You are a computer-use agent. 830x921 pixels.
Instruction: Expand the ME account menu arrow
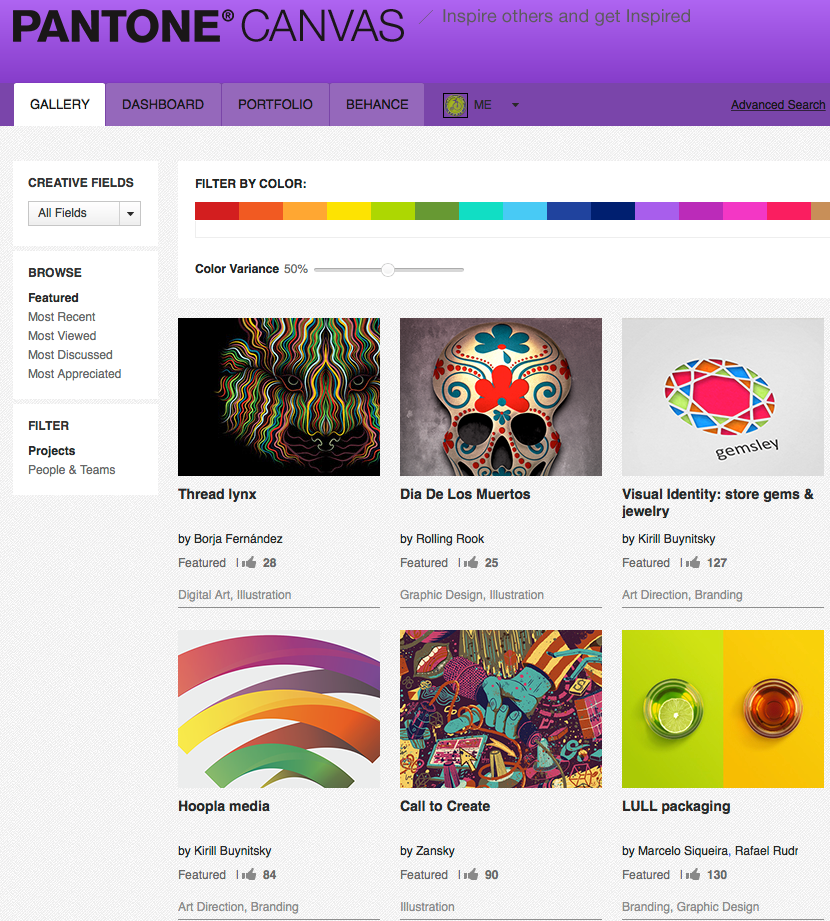point(515,105)
